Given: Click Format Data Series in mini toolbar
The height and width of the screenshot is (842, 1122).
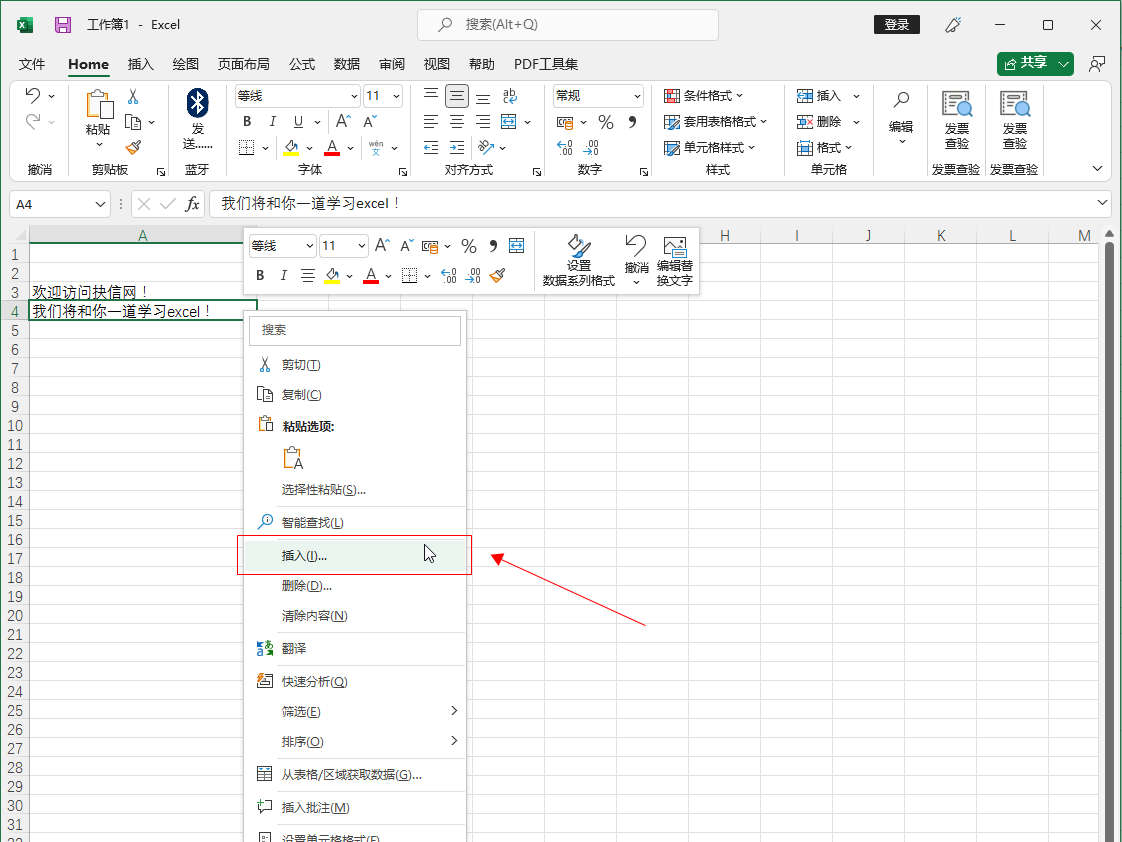Looking at the screenshot, I should tap(579, 261).
